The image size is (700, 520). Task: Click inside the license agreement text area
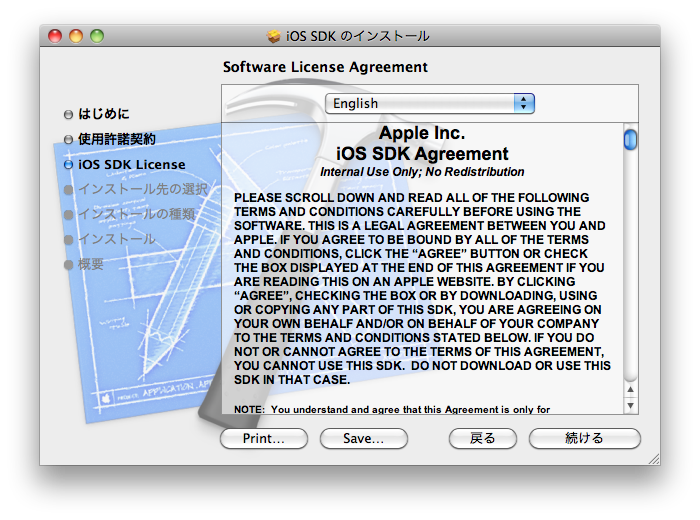point(420,290)
